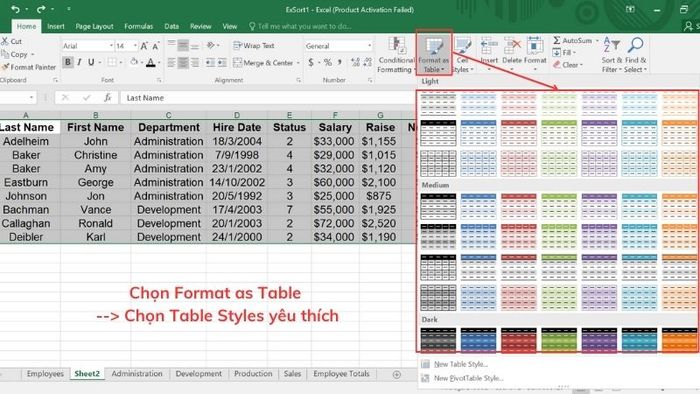The image size is (700, 394).
Task: Activate Format Painter
Action: (x=29, y=67)
